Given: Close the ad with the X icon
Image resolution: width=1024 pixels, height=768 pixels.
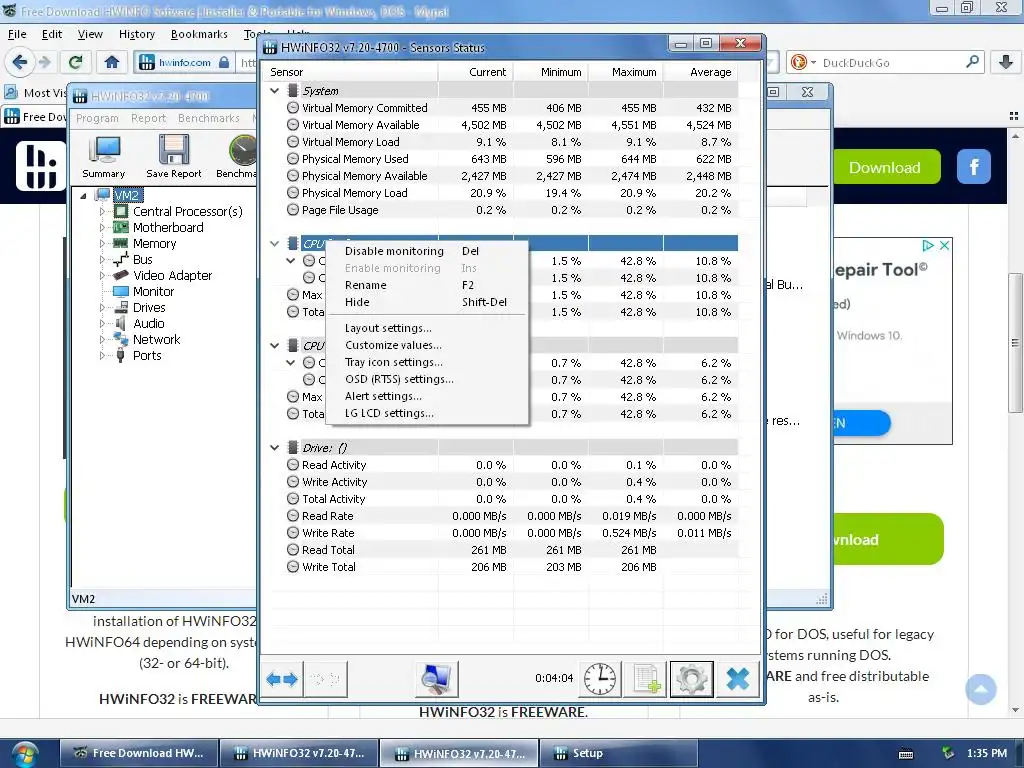Looking at the screenshot, I should pyautogui.click(x=944, y=246).
